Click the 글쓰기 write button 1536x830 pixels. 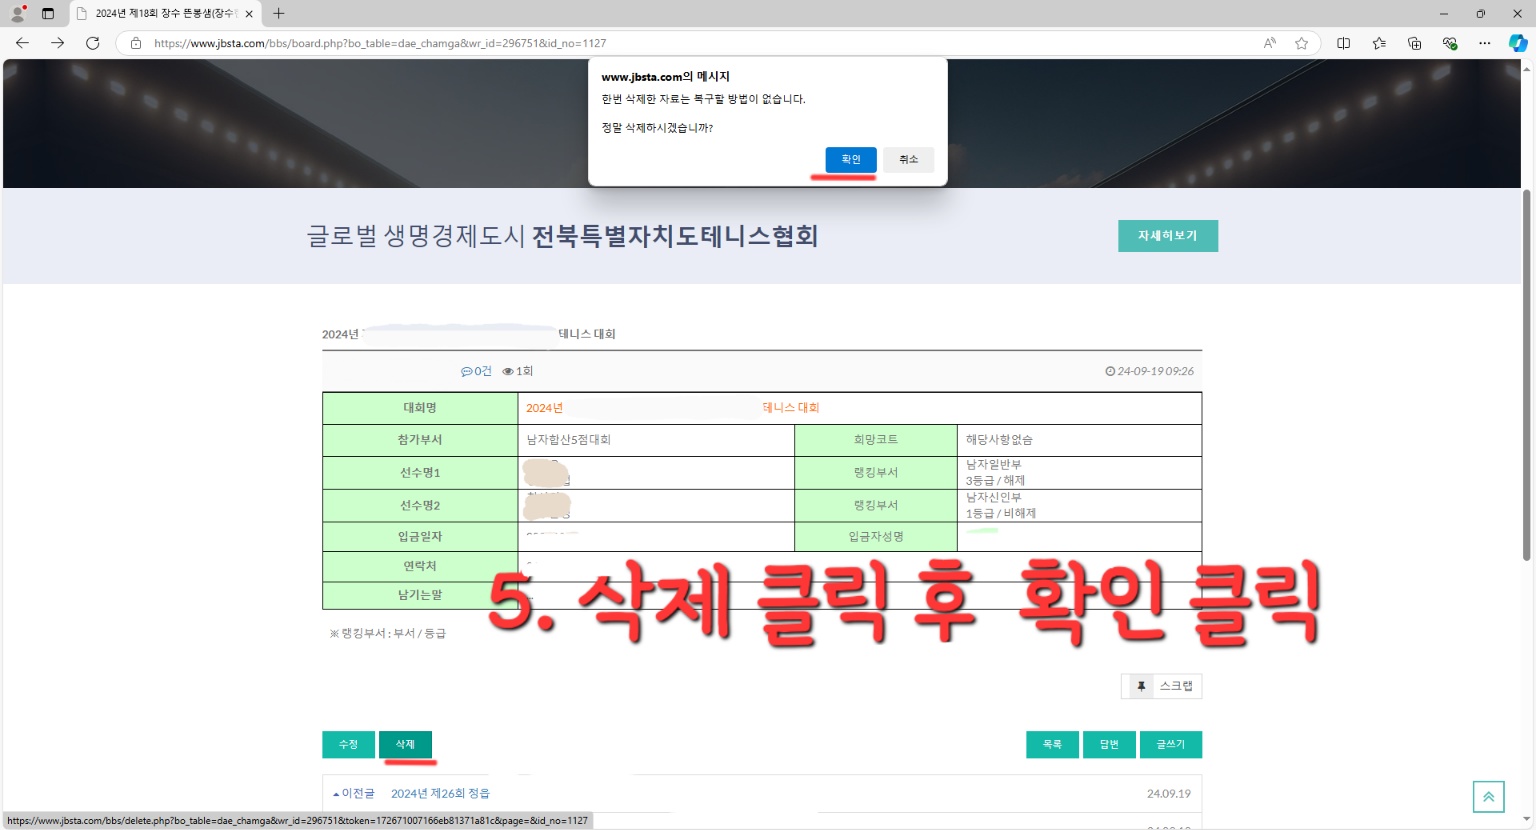pyautogui.click(x=1171, y=745)
